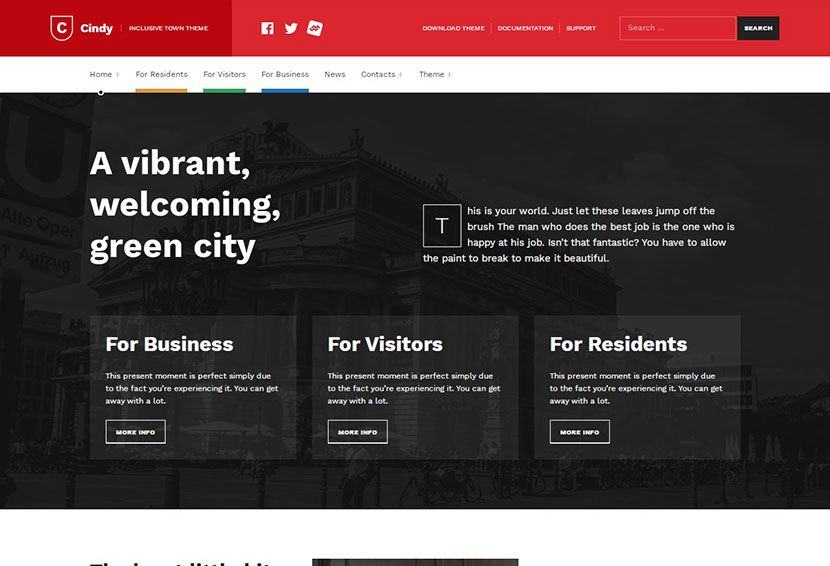
Task: Open the For Visitors menu item
Action: (x=224, y=74)
